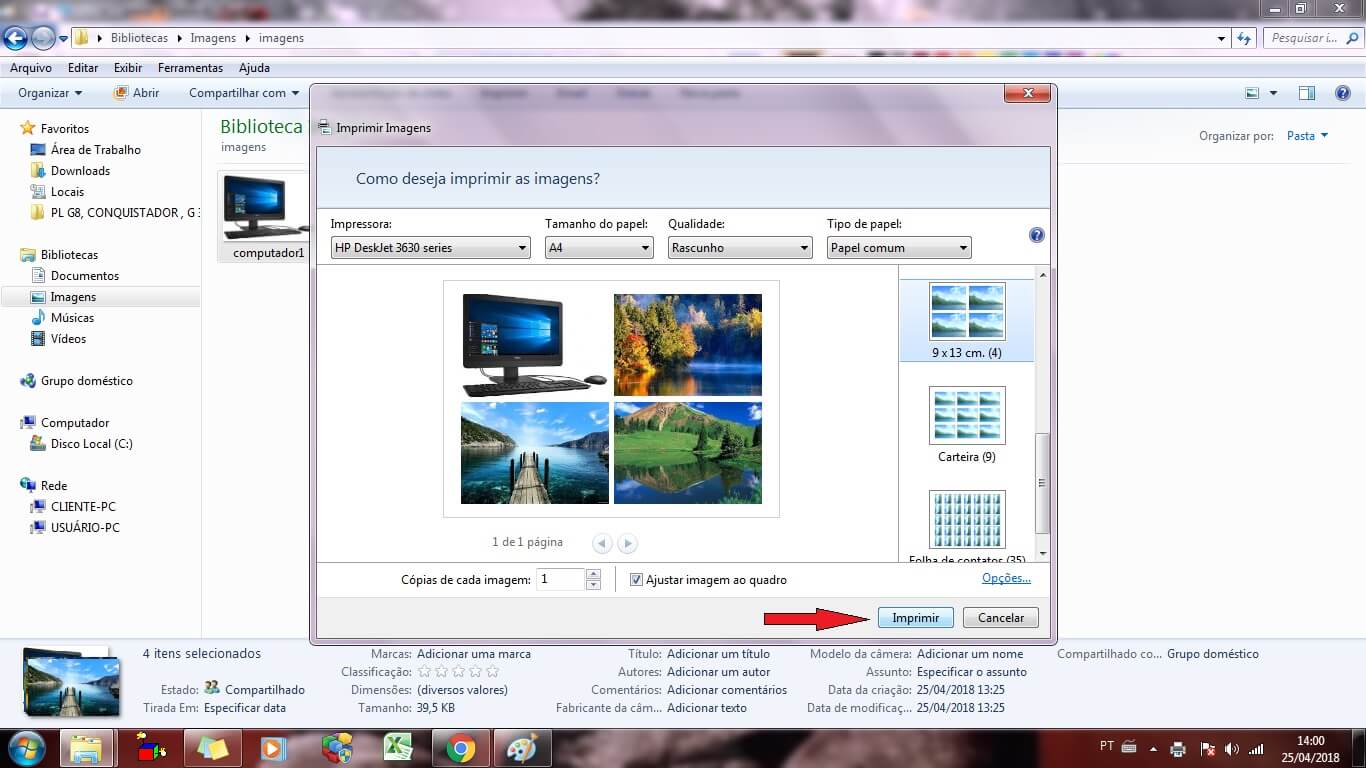Increase copies with the up stepper arrow
Viewport: 1366px width, 768px height.
(x=593, y=574)
